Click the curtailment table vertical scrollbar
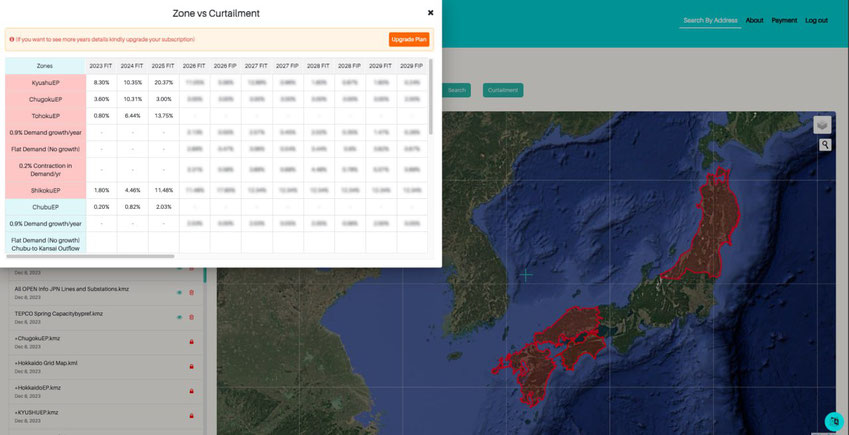 tap(430, 96)
